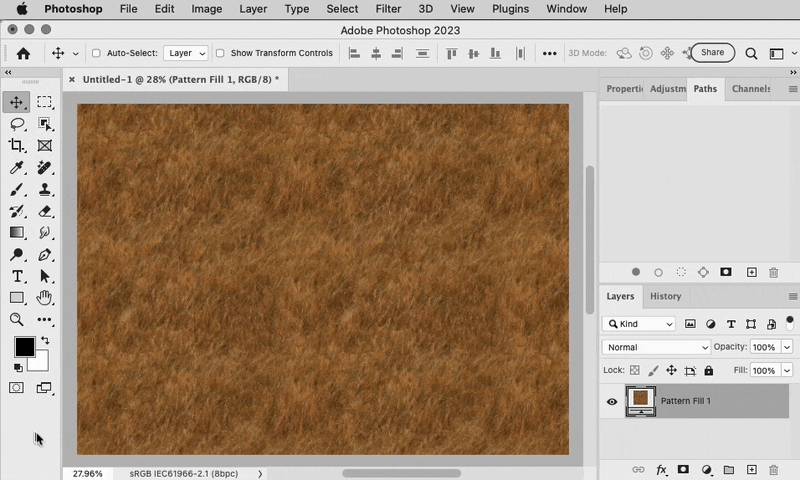Select the Eyedropper tool
The image size is (800, 480).
point(17,168)
